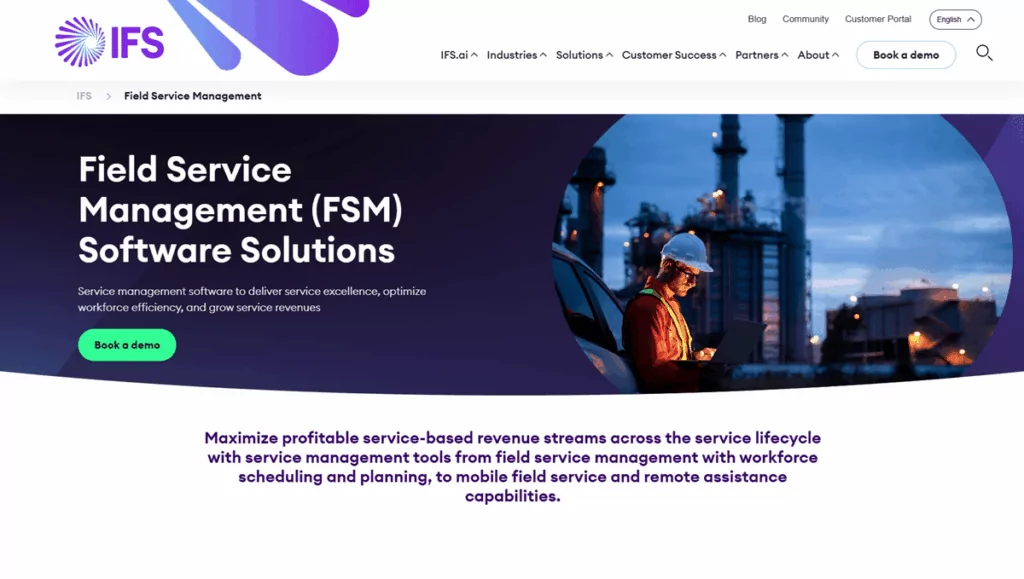
Task: Open the Blog menu item
Action: point(757,19)
